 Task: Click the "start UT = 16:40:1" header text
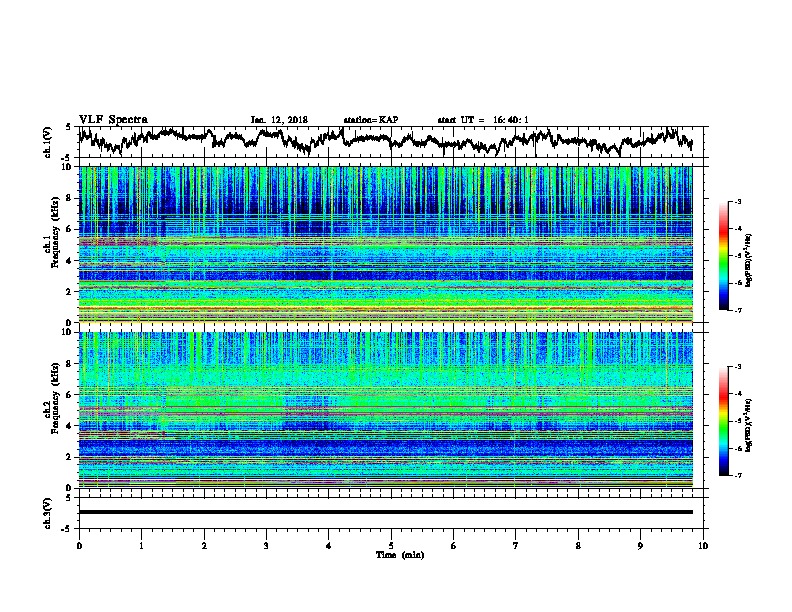(483, 120)
